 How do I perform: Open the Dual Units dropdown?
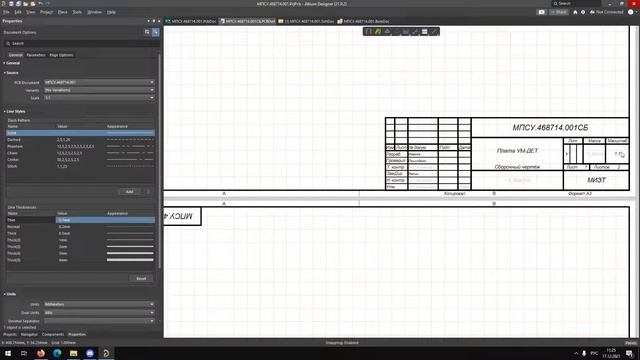(x=99, y=313)
